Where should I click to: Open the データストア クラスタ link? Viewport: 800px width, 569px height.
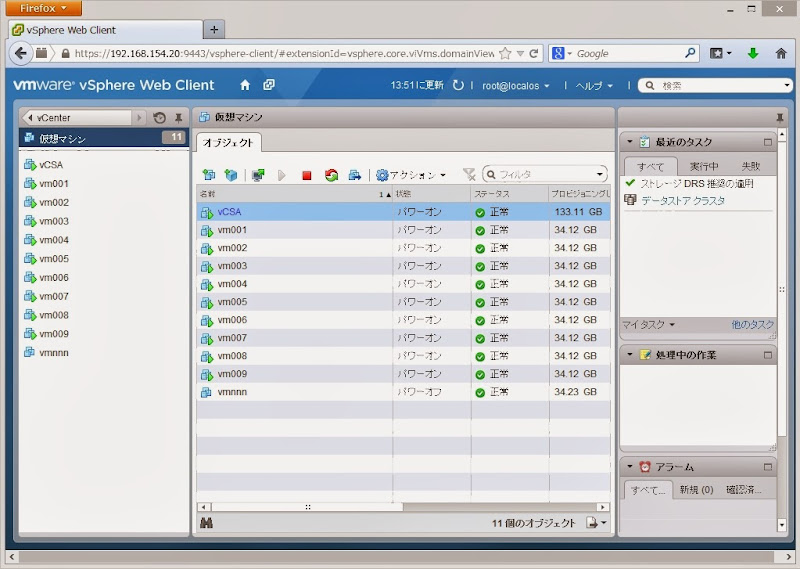[683, 201]
